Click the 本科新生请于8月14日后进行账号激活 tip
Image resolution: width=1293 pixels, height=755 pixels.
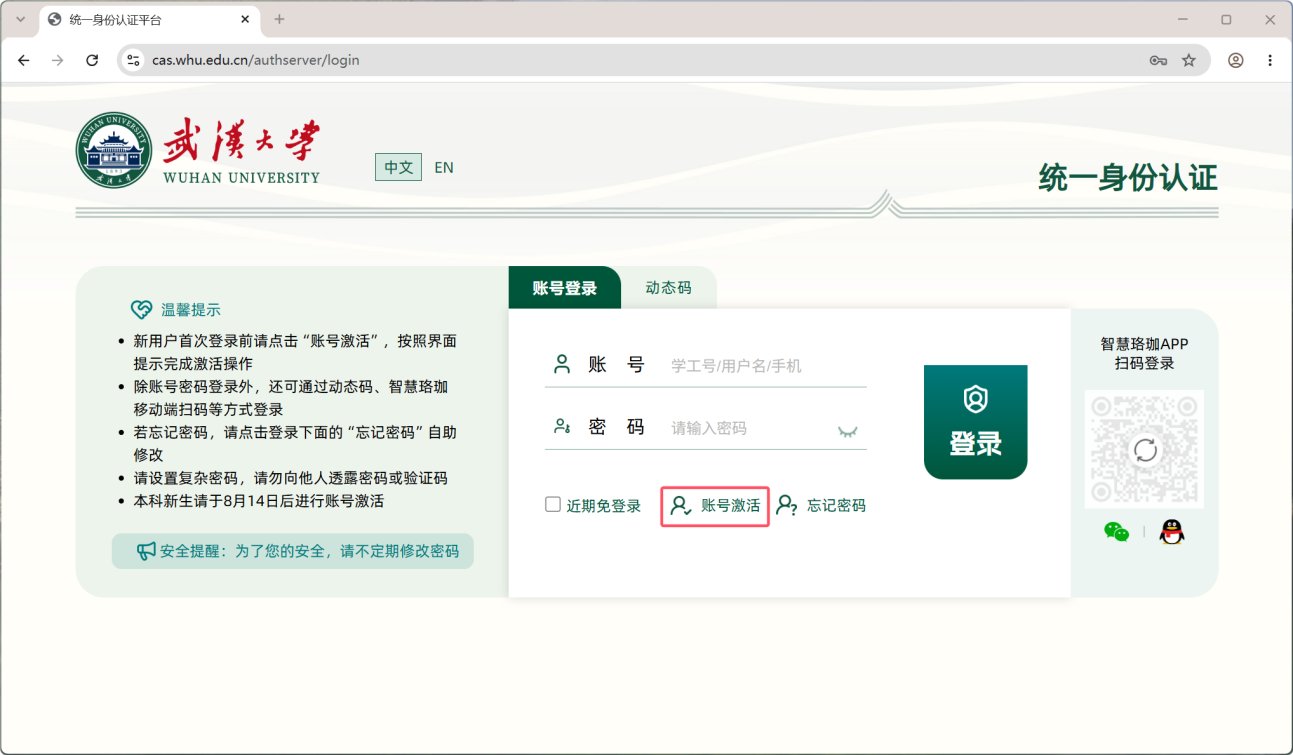[259, 501]
